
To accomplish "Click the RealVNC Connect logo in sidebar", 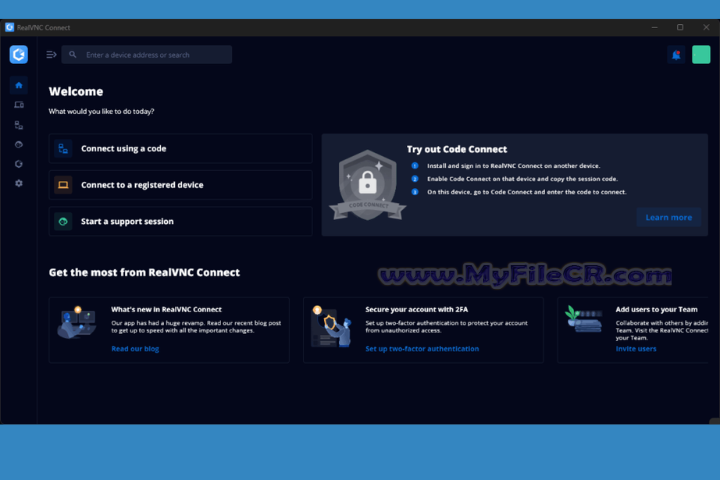I will 19,55.
